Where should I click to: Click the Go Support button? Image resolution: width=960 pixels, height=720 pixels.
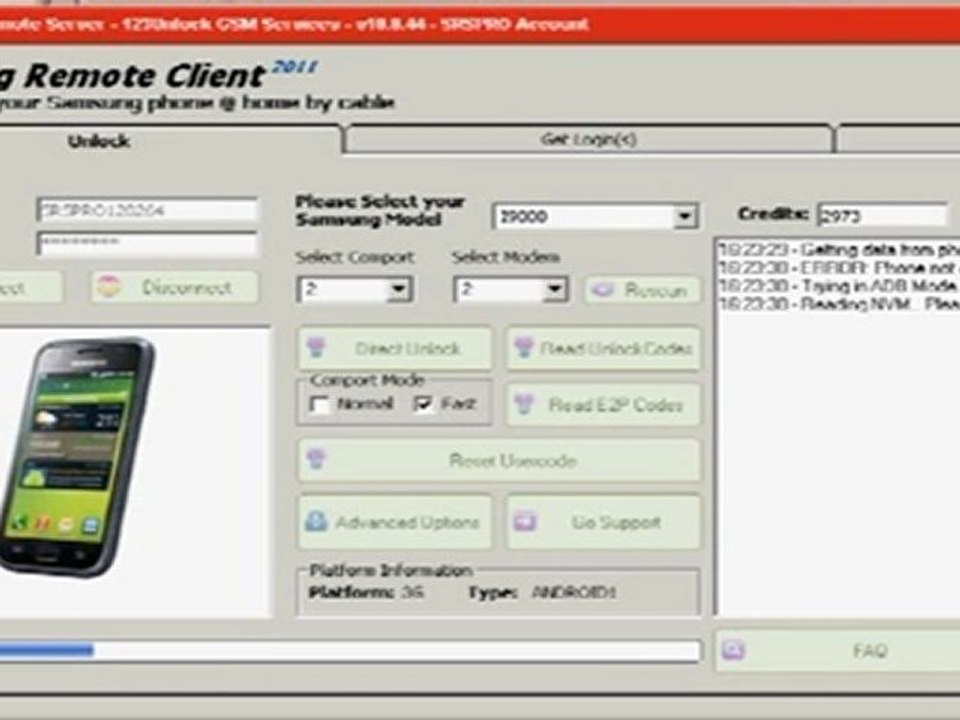(603, 522)
